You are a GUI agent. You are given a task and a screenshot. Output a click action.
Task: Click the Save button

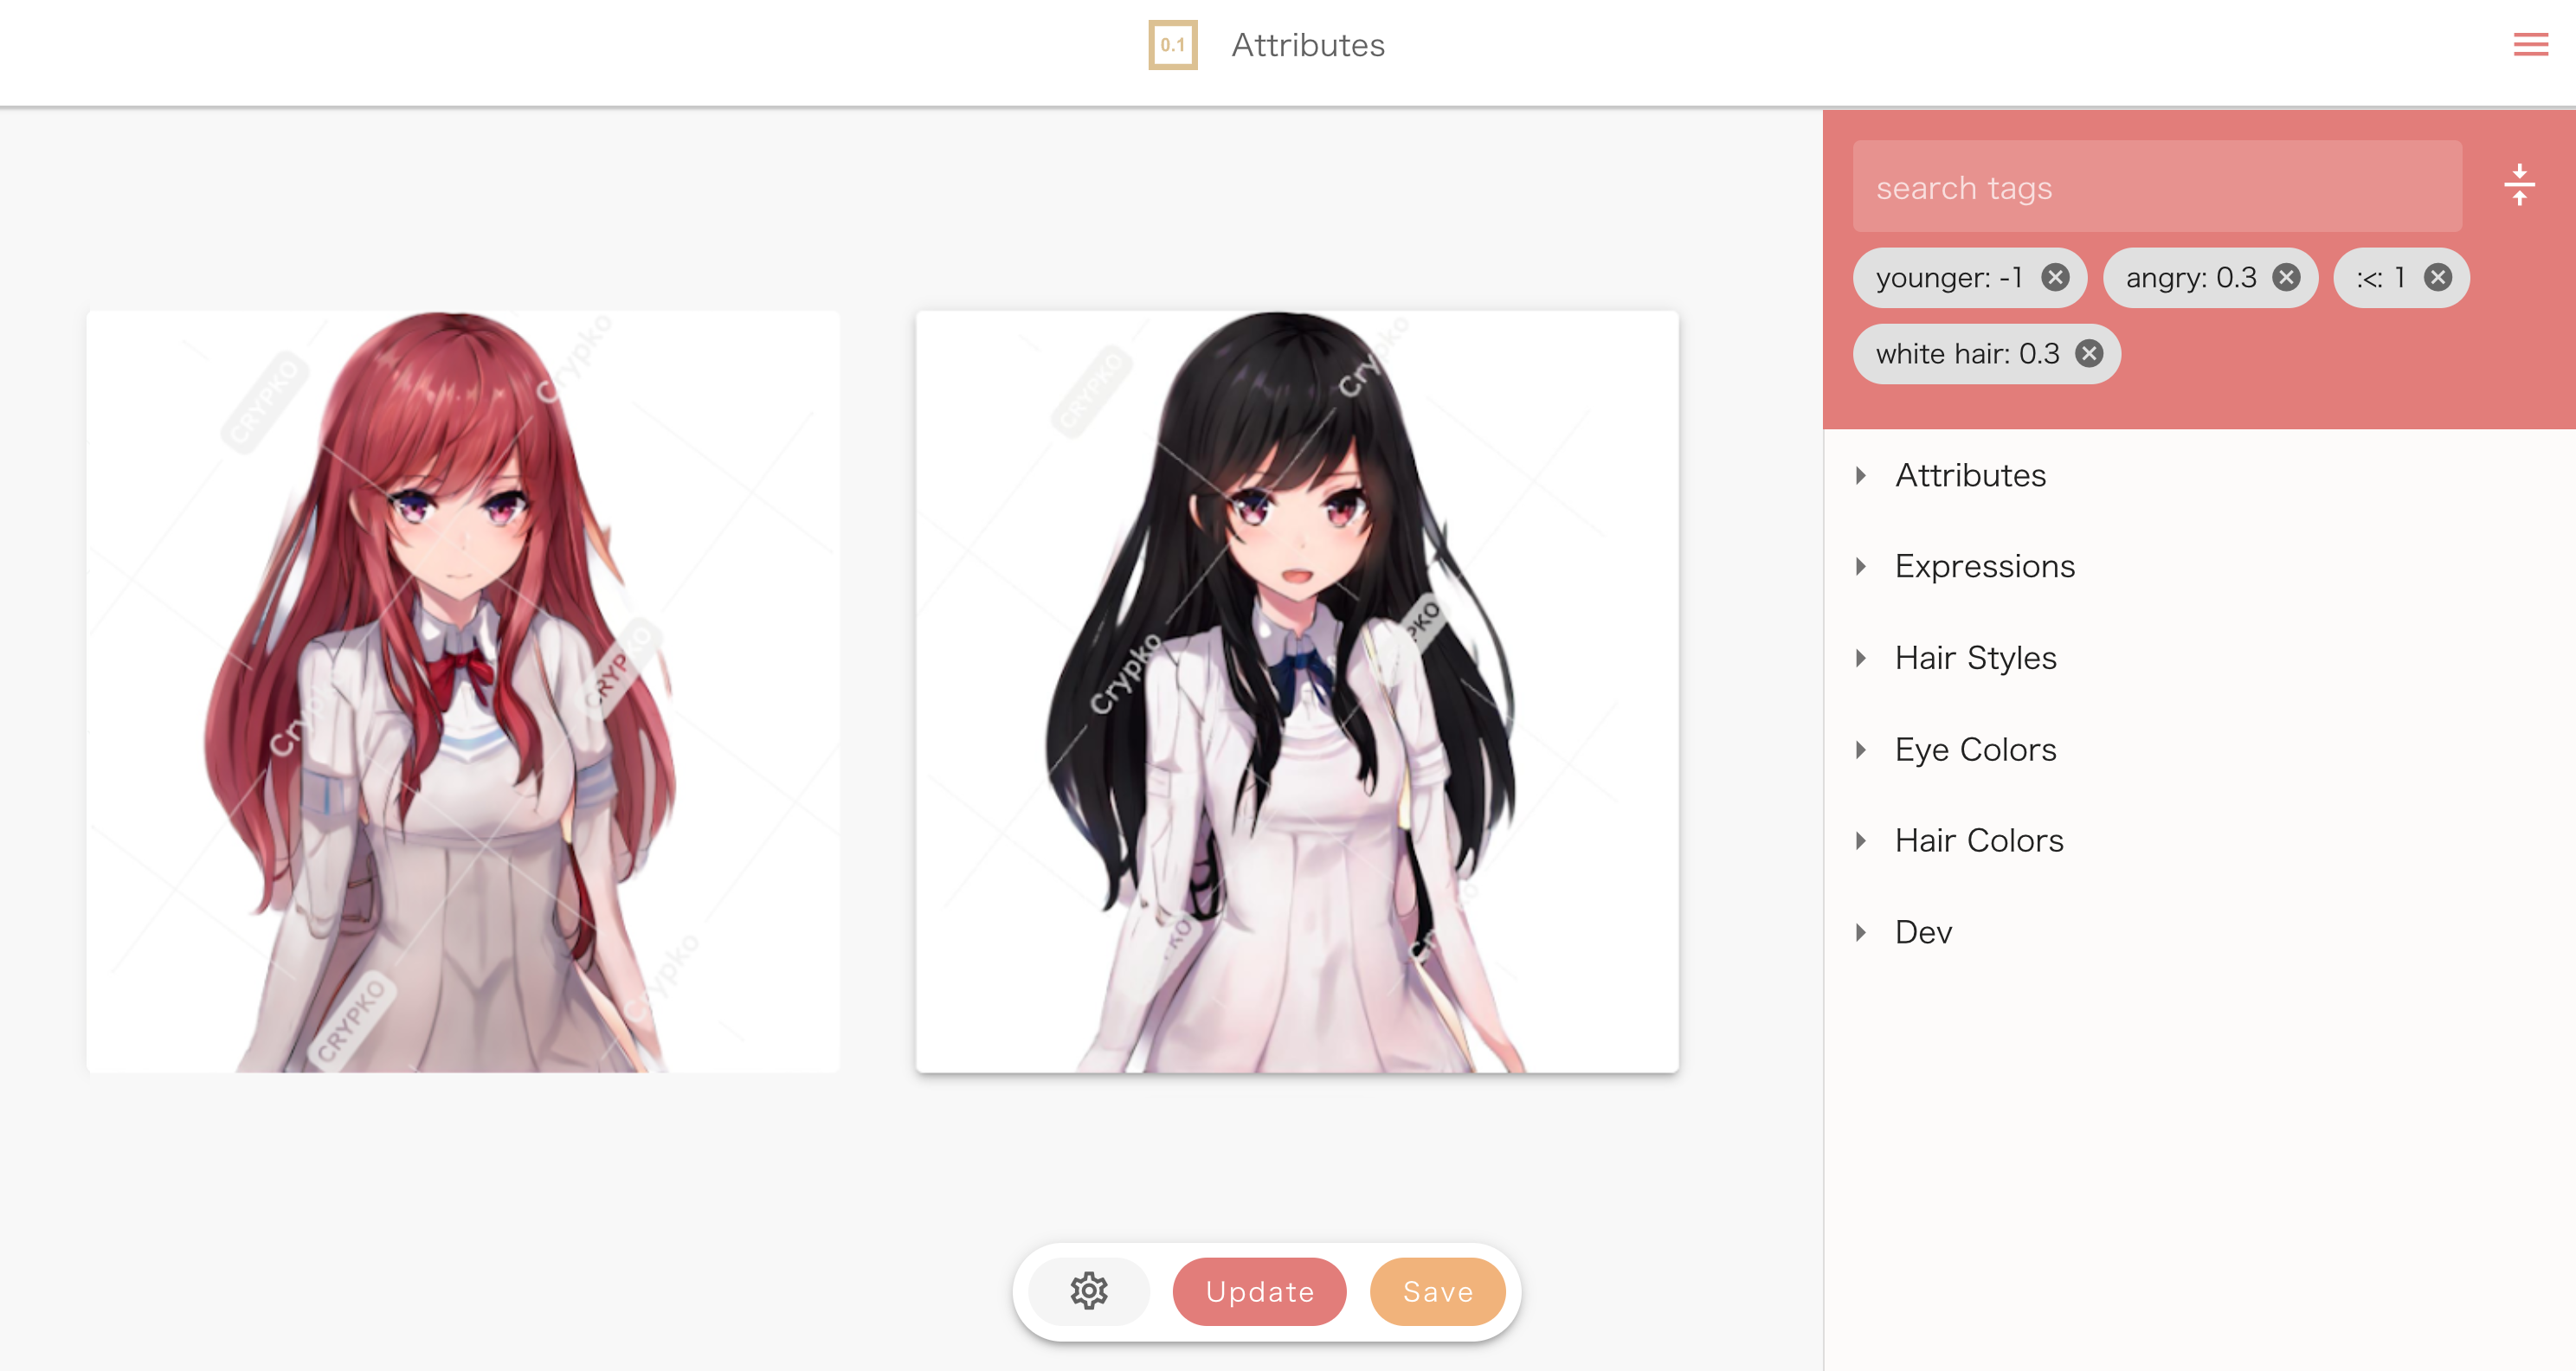pyautogui.click(x=1436, y=1291)
